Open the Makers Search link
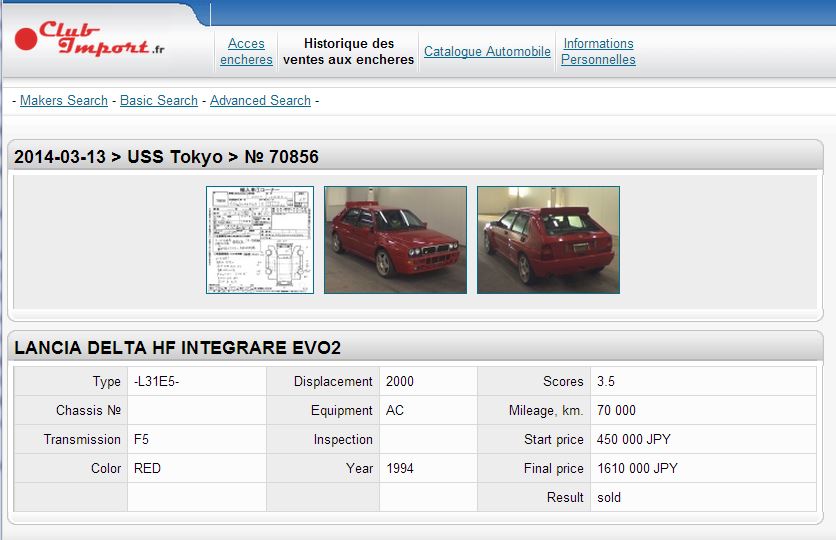836x540 pixels. tap(64, 100)
